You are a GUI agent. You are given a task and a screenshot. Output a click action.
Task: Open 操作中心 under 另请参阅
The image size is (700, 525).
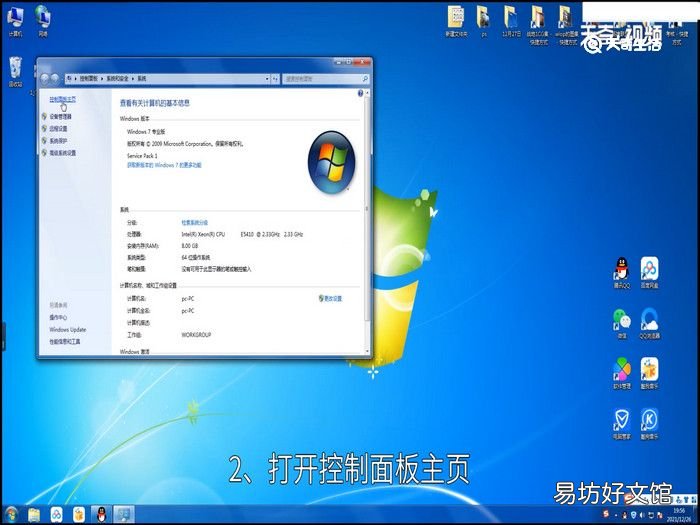(58, 317)
